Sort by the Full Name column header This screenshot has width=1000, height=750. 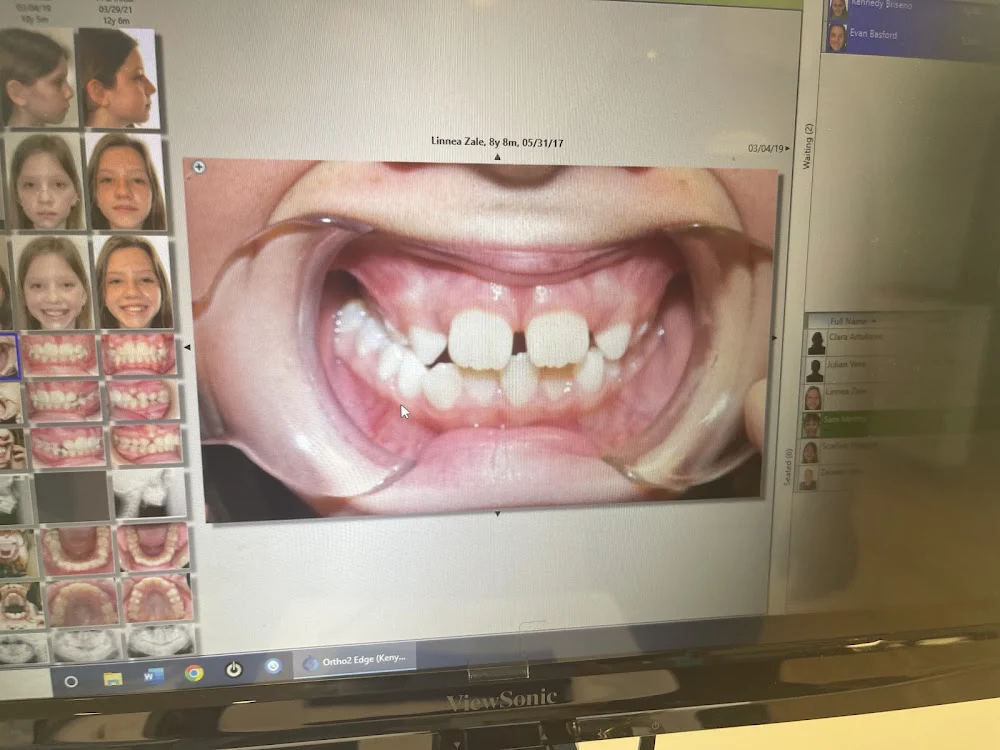pos(852,321)
